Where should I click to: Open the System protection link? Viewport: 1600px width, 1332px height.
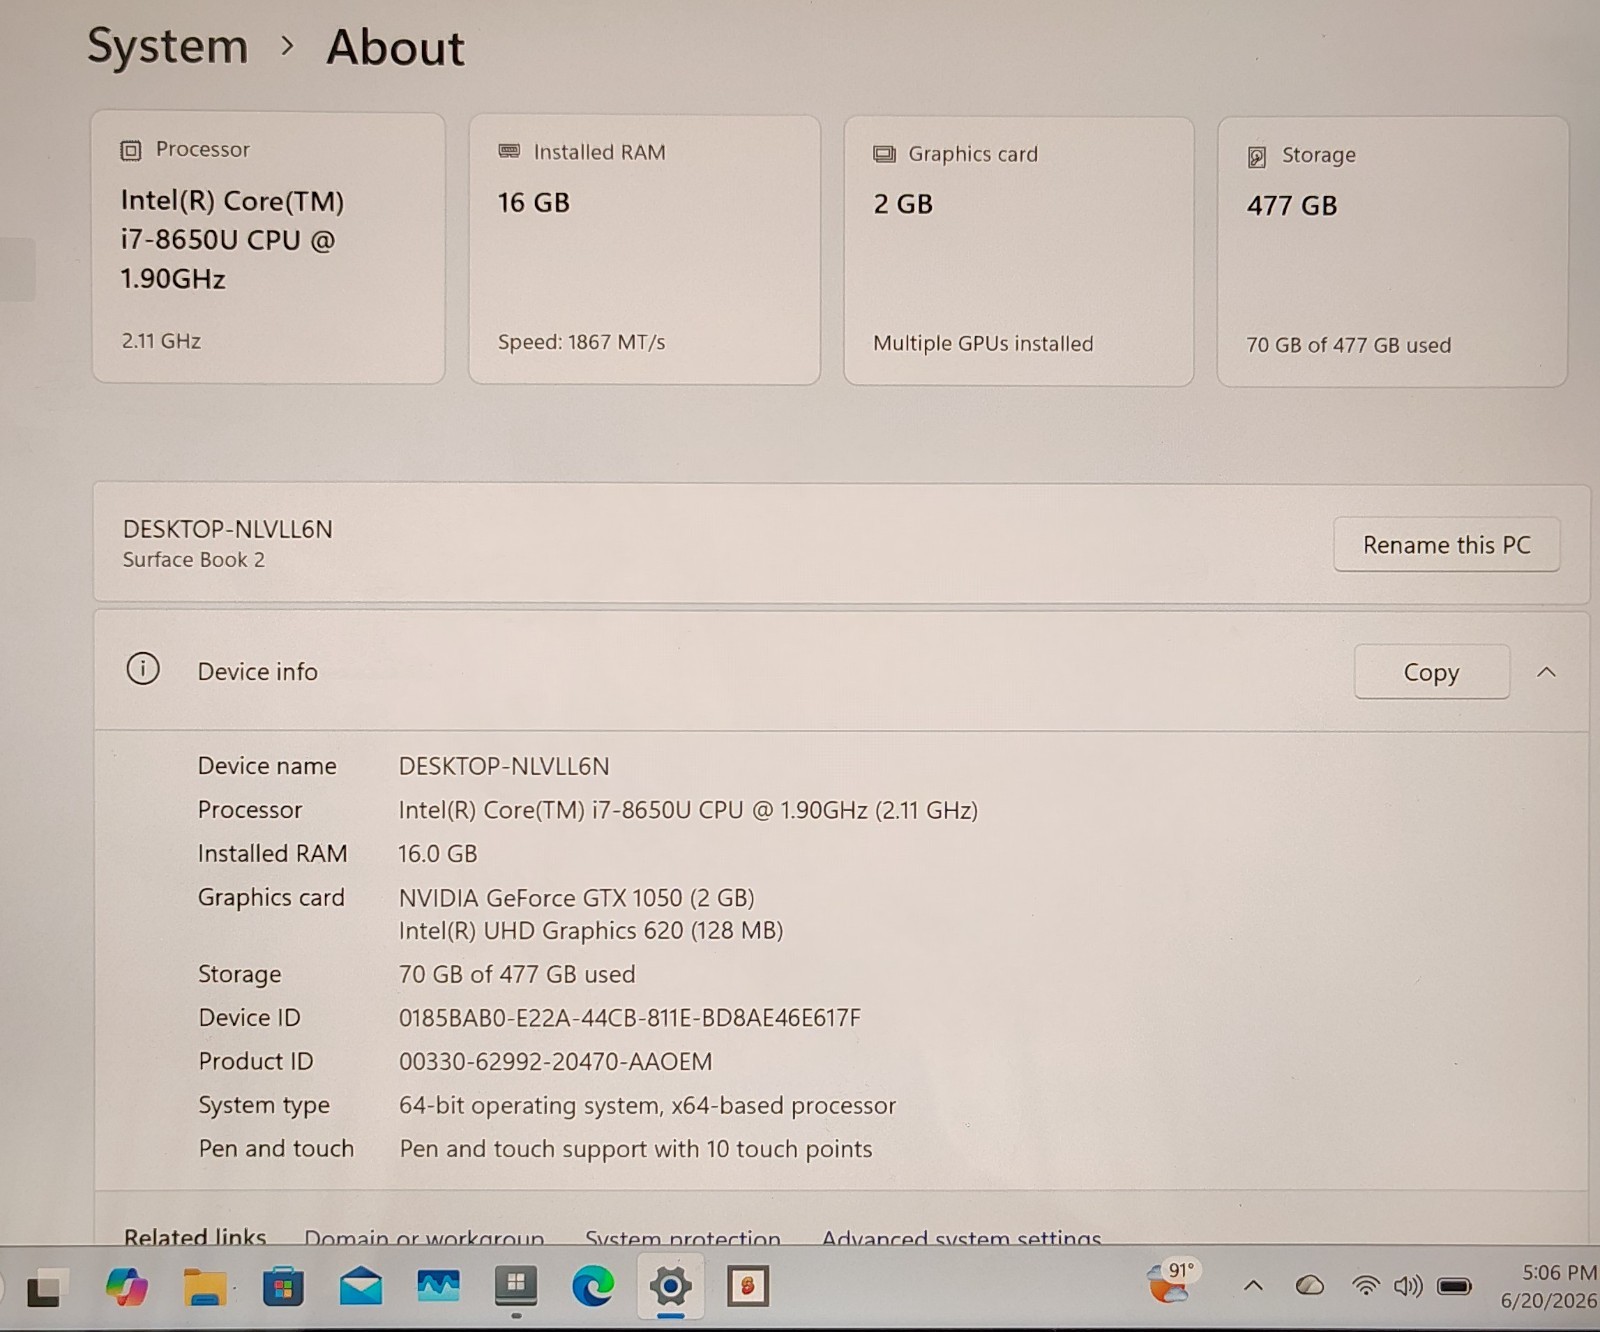click(x=682, y=1238)
